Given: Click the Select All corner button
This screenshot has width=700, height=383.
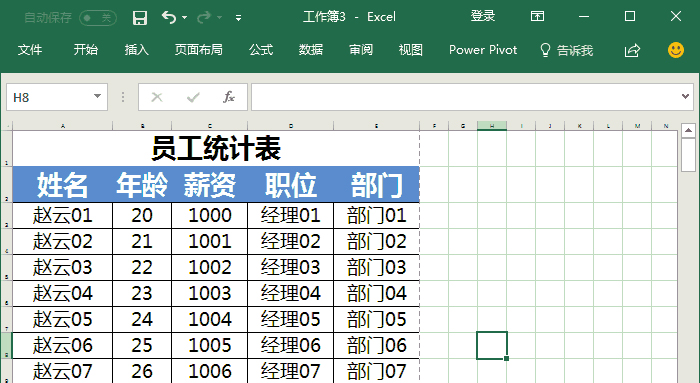Looking at the screenshot, I should tap(6, 126).
